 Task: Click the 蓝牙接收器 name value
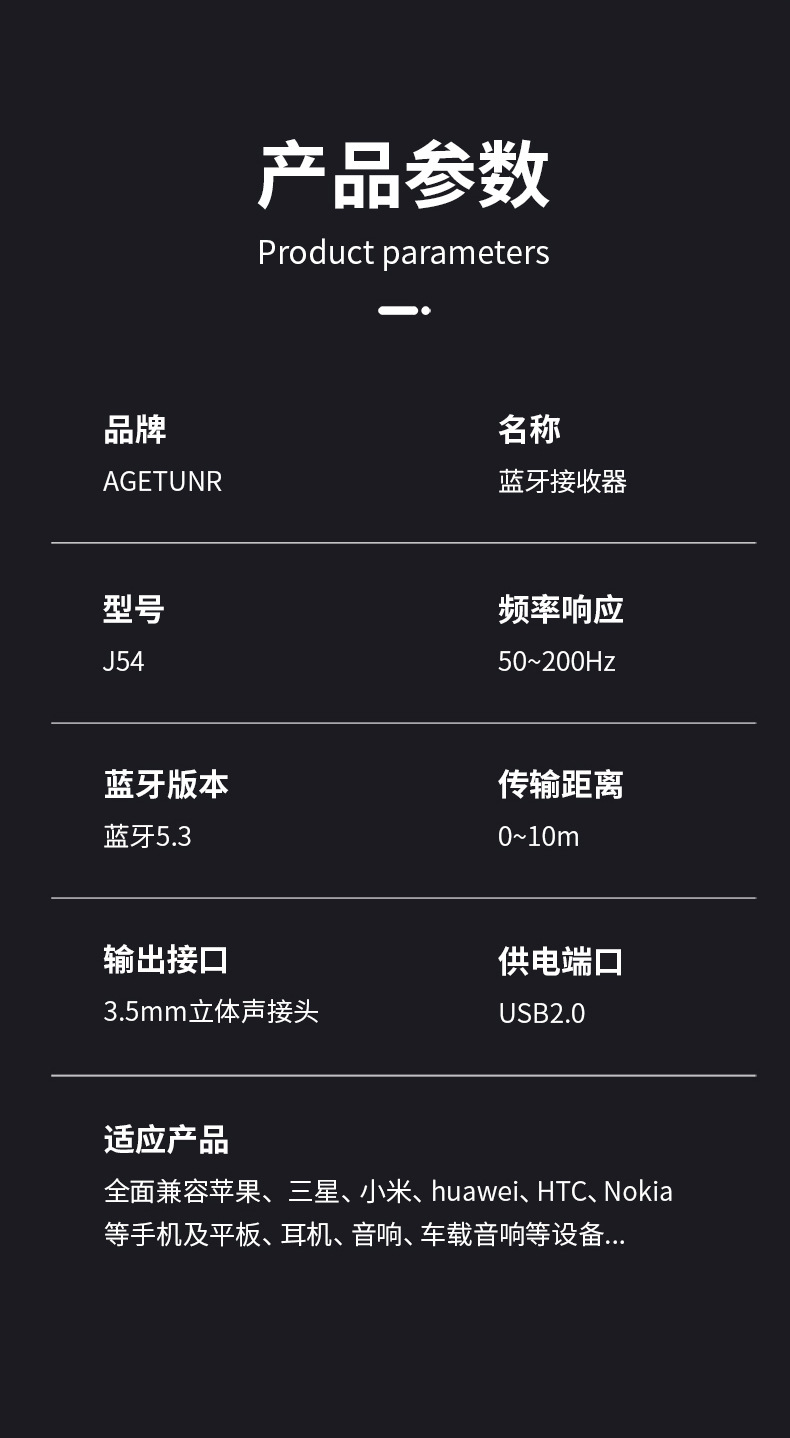[x=562, y=481]
